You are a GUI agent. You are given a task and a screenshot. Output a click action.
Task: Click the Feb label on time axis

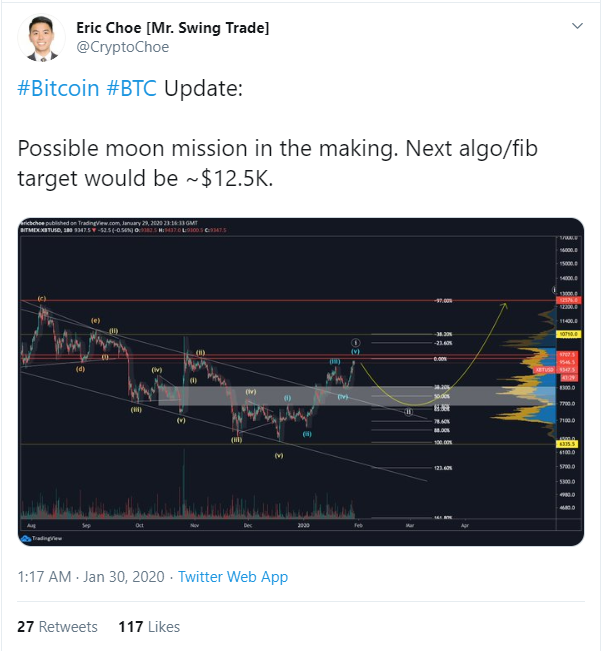coord(358,525)
